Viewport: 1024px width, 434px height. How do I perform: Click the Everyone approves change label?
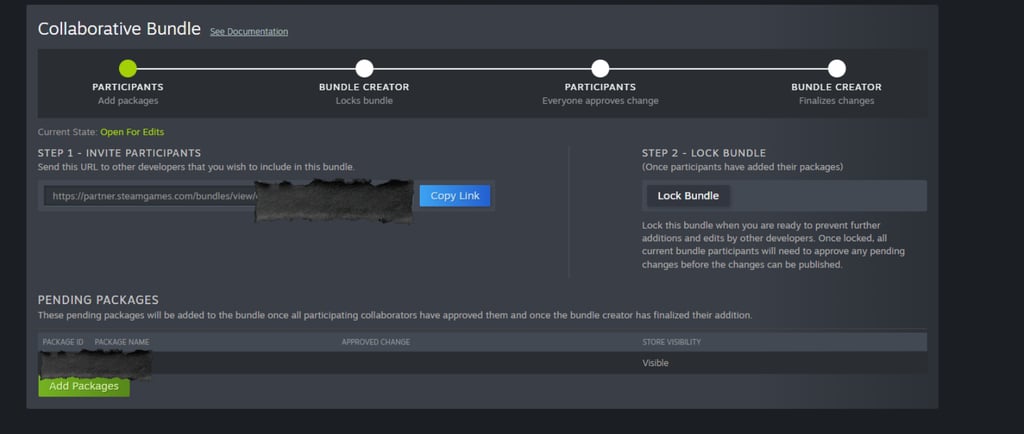600,101
